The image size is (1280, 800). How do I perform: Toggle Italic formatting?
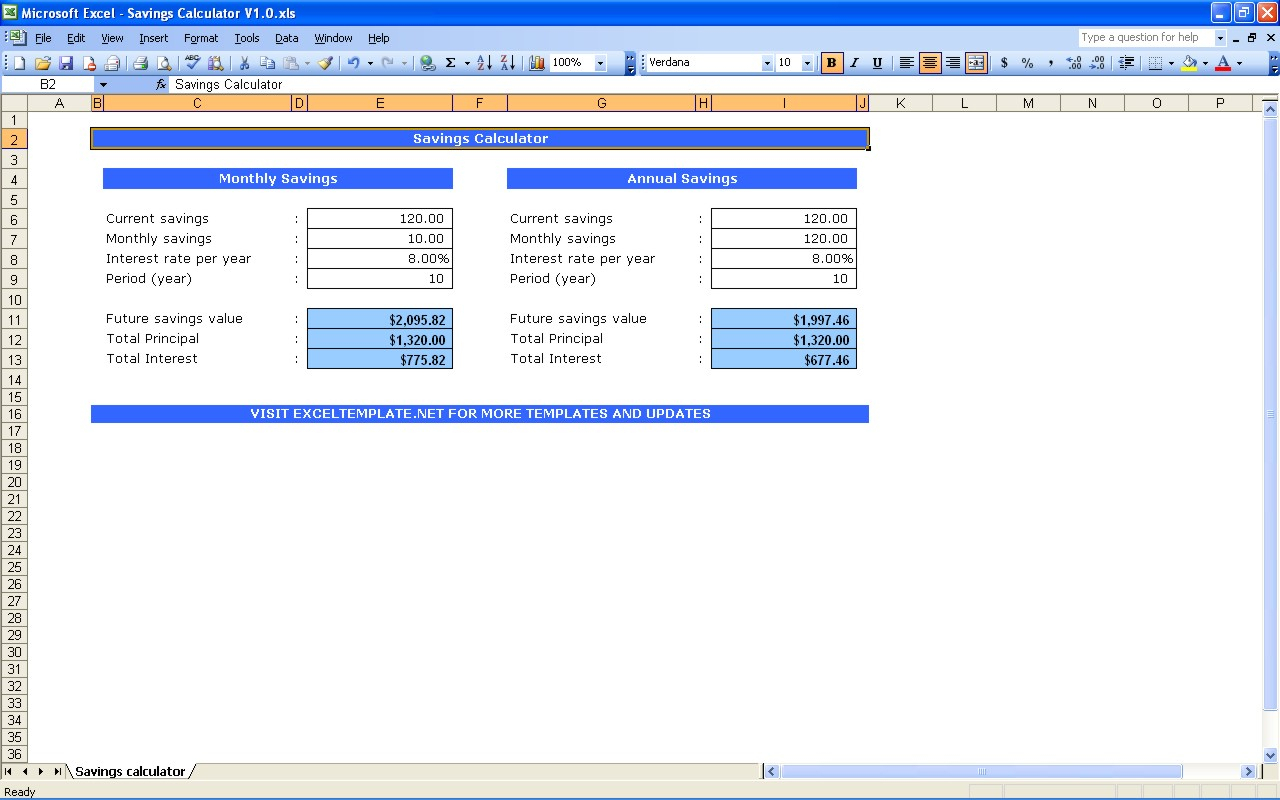[x=854, y=63]
